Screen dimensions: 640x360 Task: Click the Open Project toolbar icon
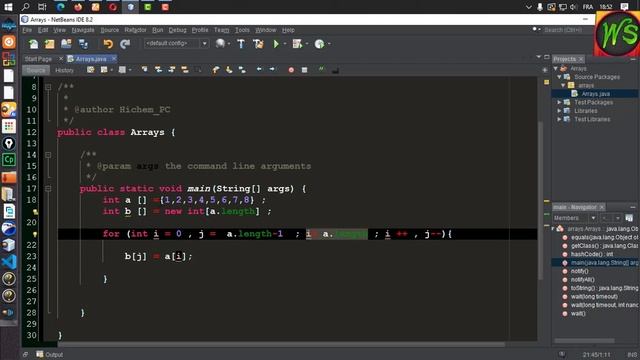coord(66,44)
